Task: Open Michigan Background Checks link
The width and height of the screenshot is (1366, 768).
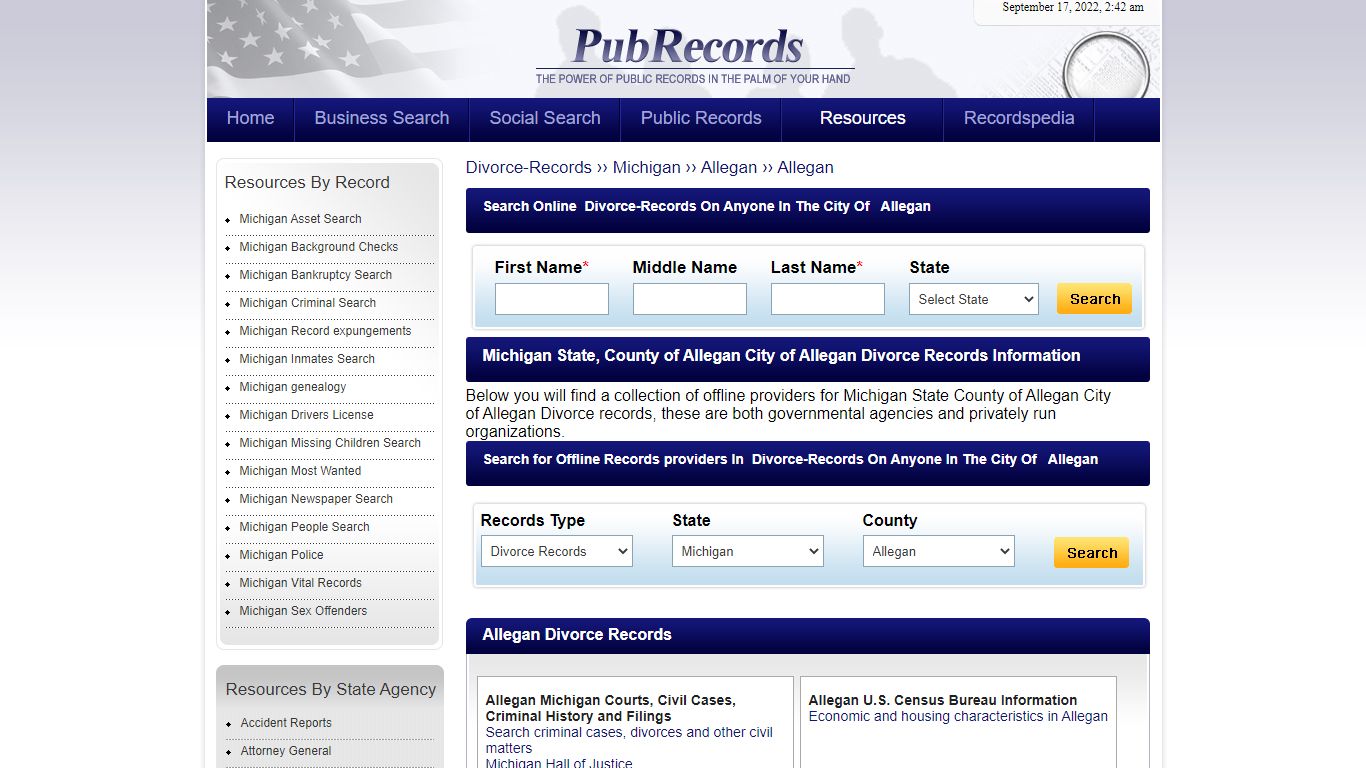Action: pos(318,247)
